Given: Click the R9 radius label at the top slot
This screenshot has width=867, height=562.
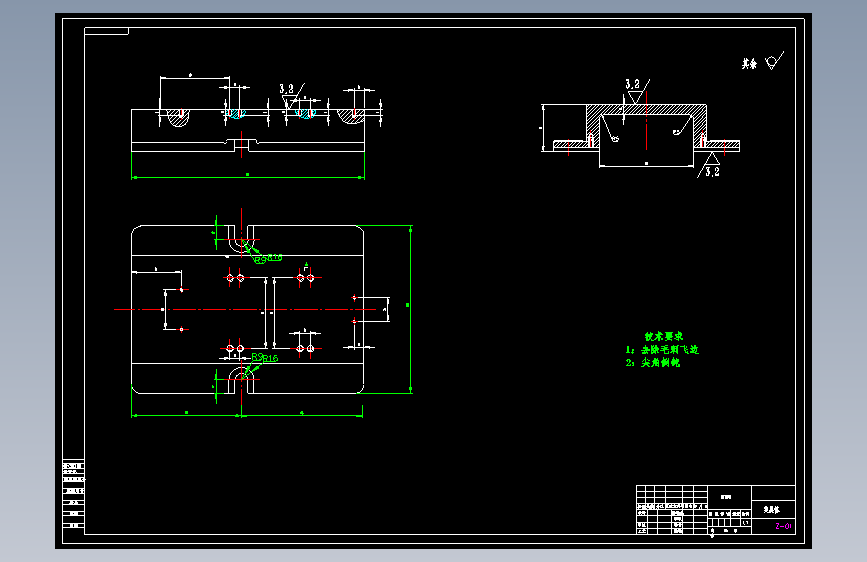Looking at the screenshot, I should pyautogui.click(x=260, y=259).
